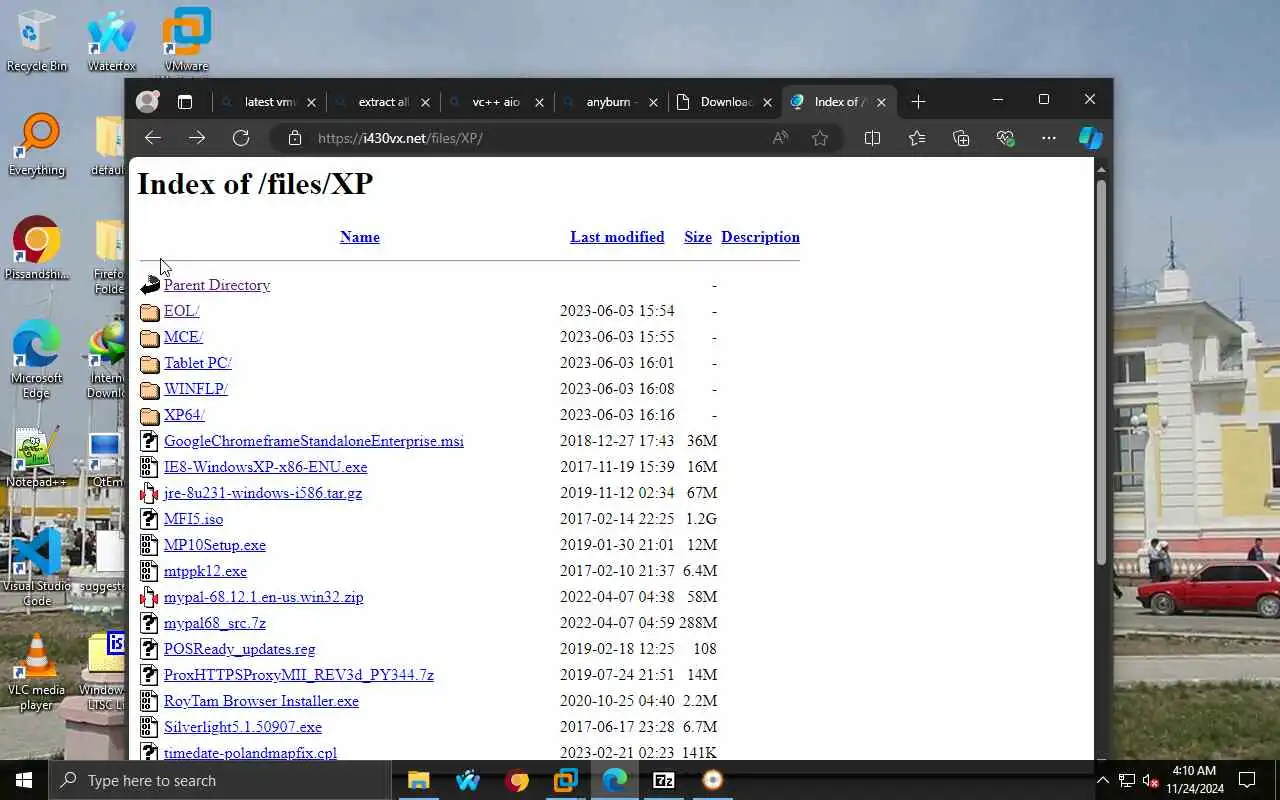Click the page scrollbar thumb
The height and width of the screenshot is (800, 1280).
[1102, 370]
